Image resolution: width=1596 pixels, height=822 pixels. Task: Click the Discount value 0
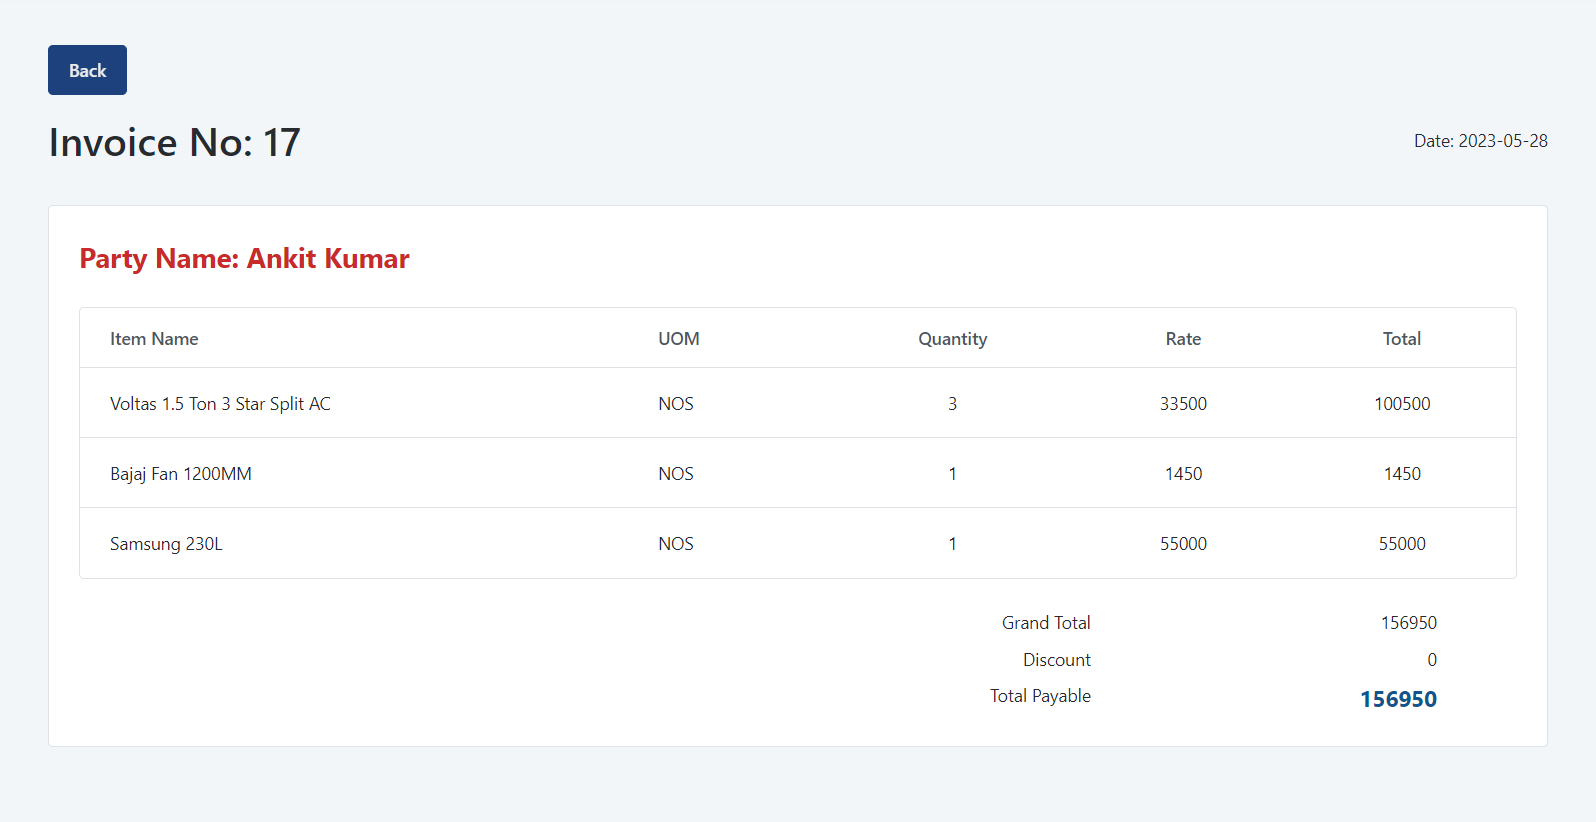(1431, 659)
